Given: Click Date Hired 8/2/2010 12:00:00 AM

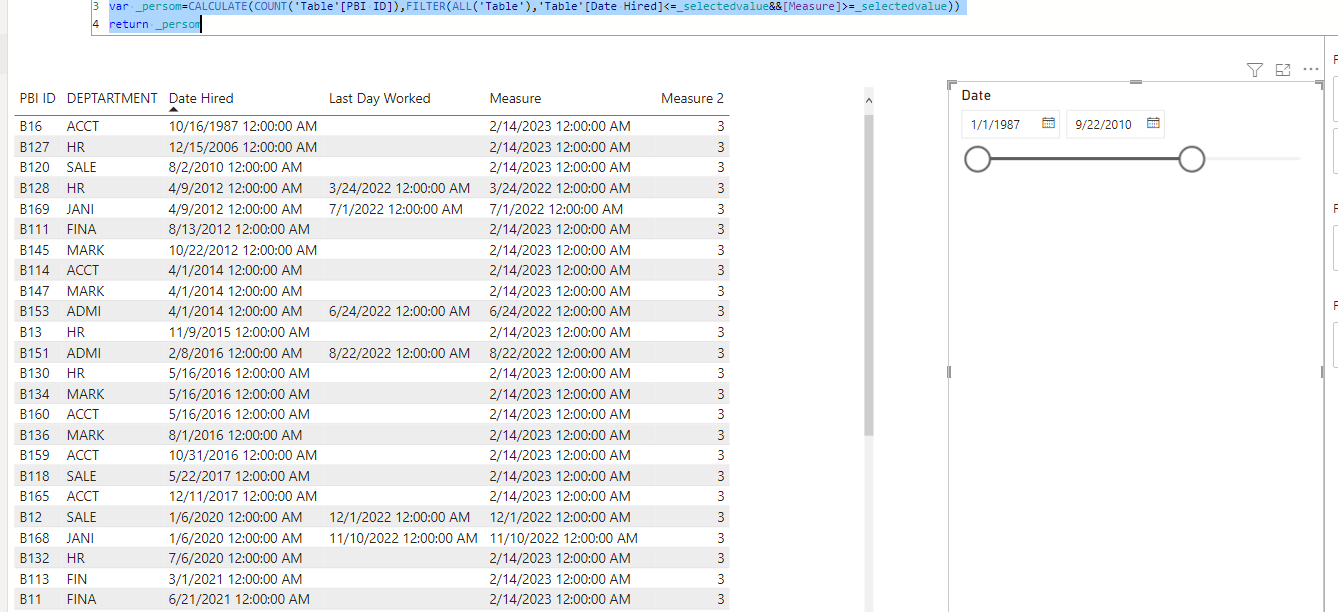Looking at the screenshot, I should tap(235, 167).
